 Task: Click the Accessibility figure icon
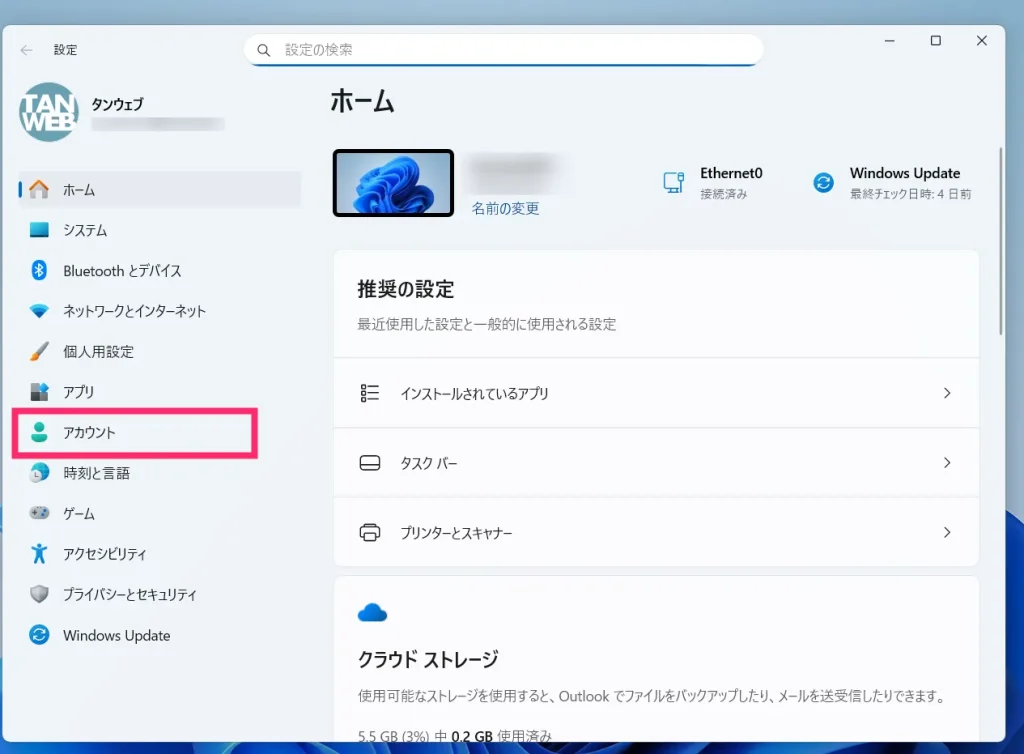pyautogui.click(x=39, y=554)
